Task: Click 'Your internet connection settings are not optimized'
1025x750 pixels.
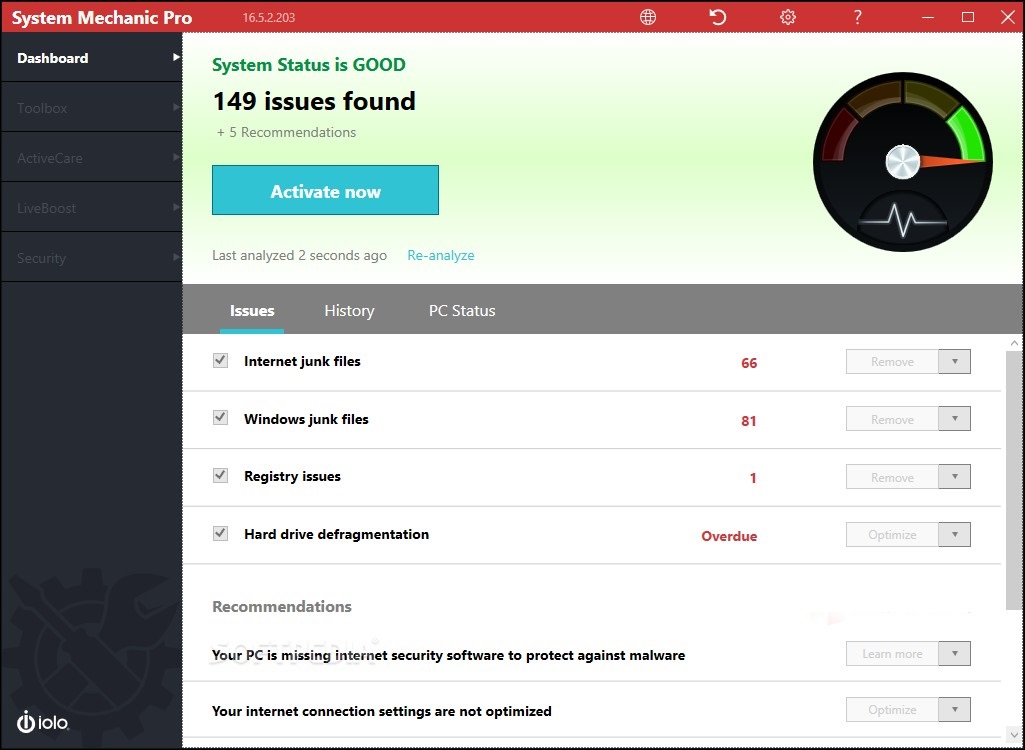Action: 382,711
